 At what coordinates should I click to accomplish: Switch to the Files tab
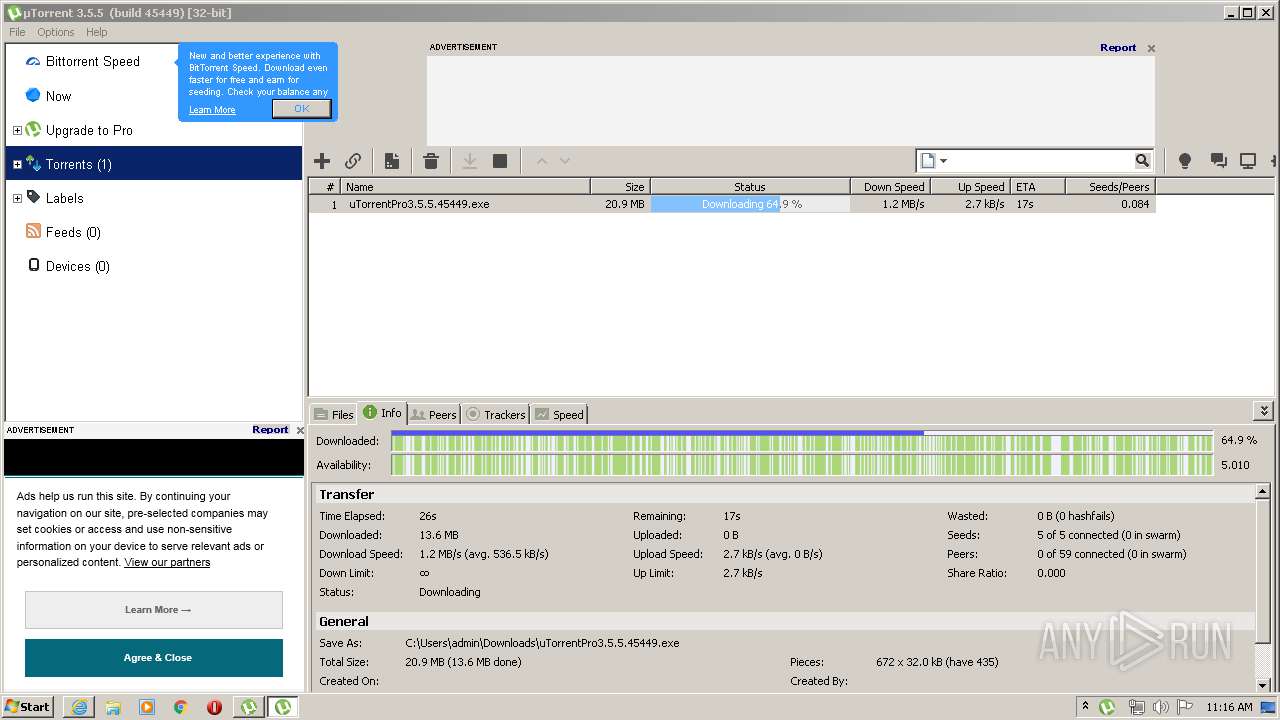pyautogui.click(x=334, y=414)
